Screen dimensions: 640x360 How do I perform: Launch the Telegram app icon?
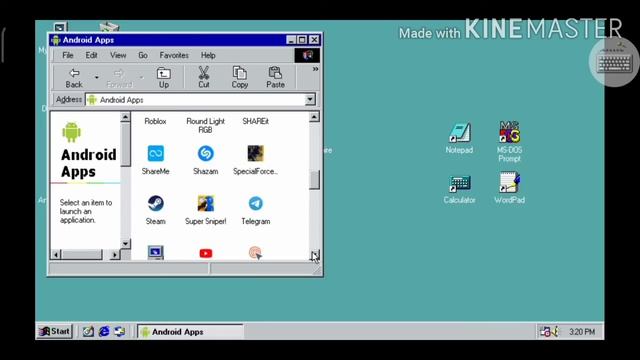pos(256,204)
